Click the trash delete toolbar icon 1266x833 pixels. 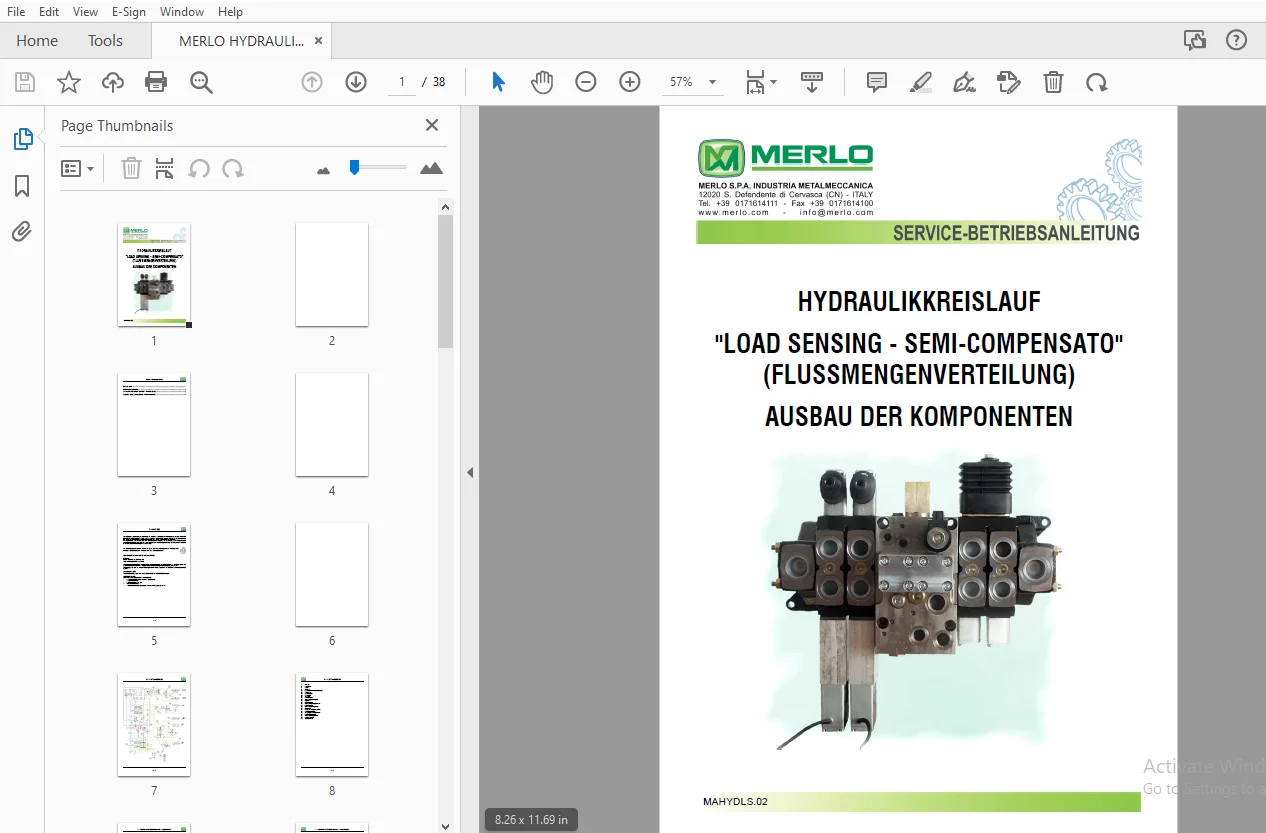point(1053,82)
